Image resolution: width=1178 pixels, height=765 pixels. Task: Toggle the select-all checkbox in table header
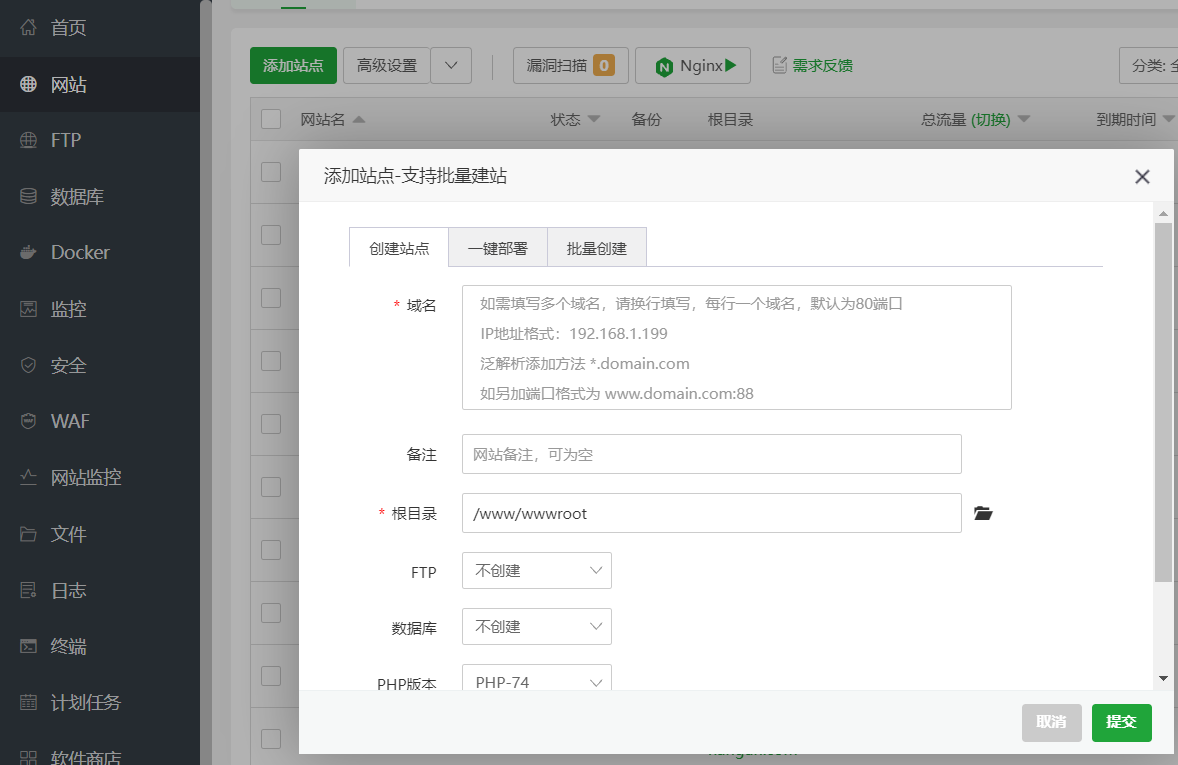271,120
